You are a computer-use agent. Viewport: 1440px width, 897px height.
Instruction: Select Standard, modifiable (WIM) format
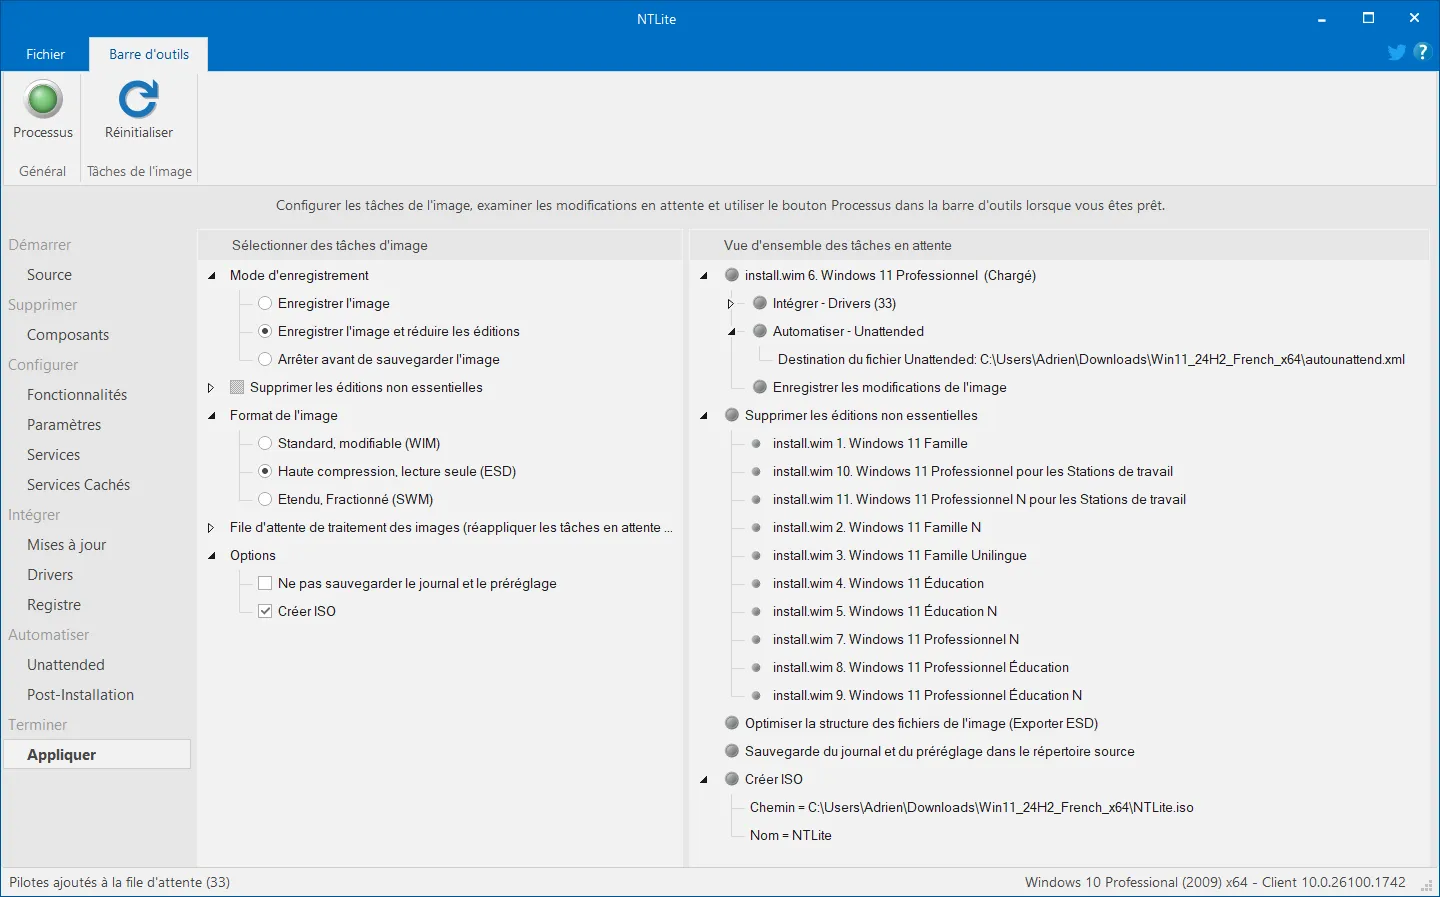pos(265,443)
